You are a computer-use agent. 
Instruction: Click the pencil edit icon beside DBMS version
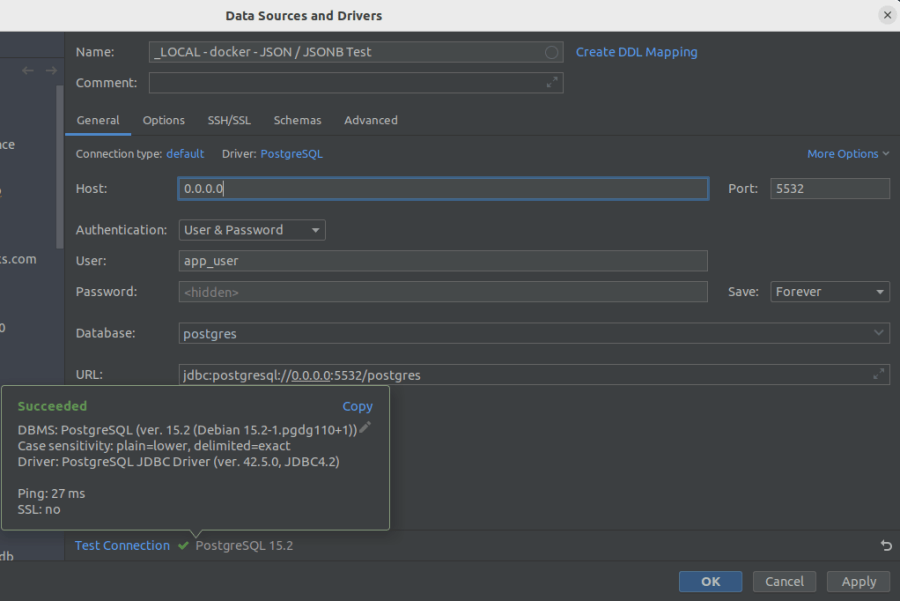pyautogui.click(x=366, y=426)
